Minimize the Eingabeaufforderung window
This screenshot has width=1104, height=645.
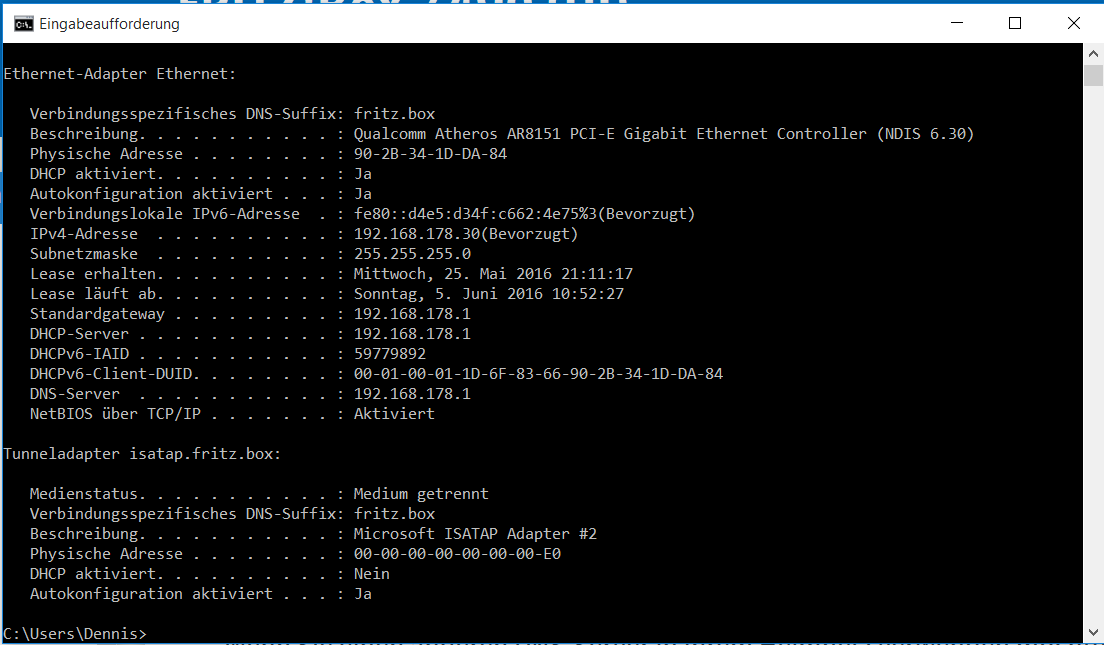coord(956,23)
